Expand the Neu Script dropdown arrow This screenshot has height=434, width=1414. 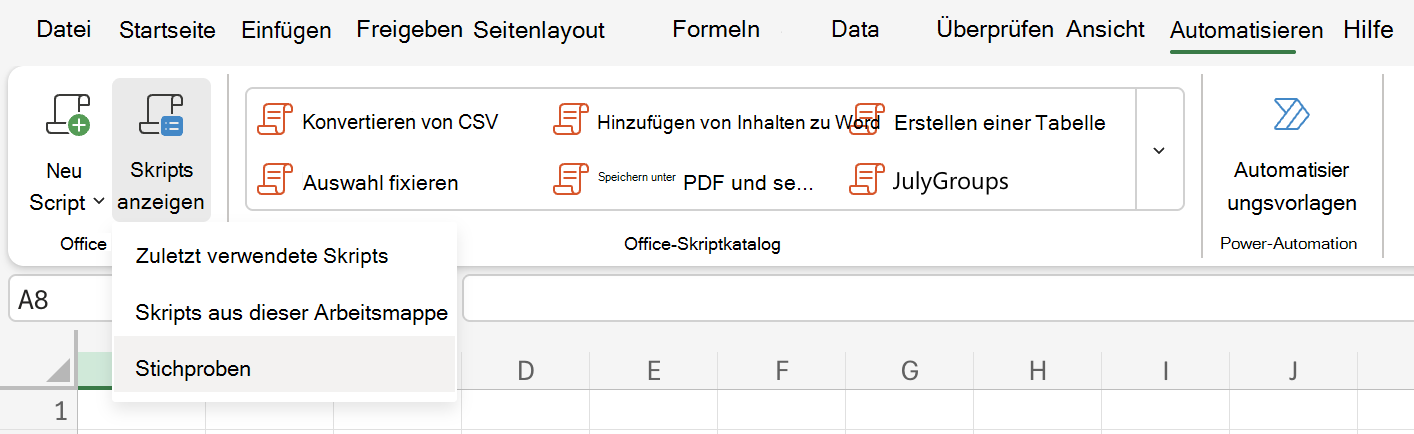(99, 202)
